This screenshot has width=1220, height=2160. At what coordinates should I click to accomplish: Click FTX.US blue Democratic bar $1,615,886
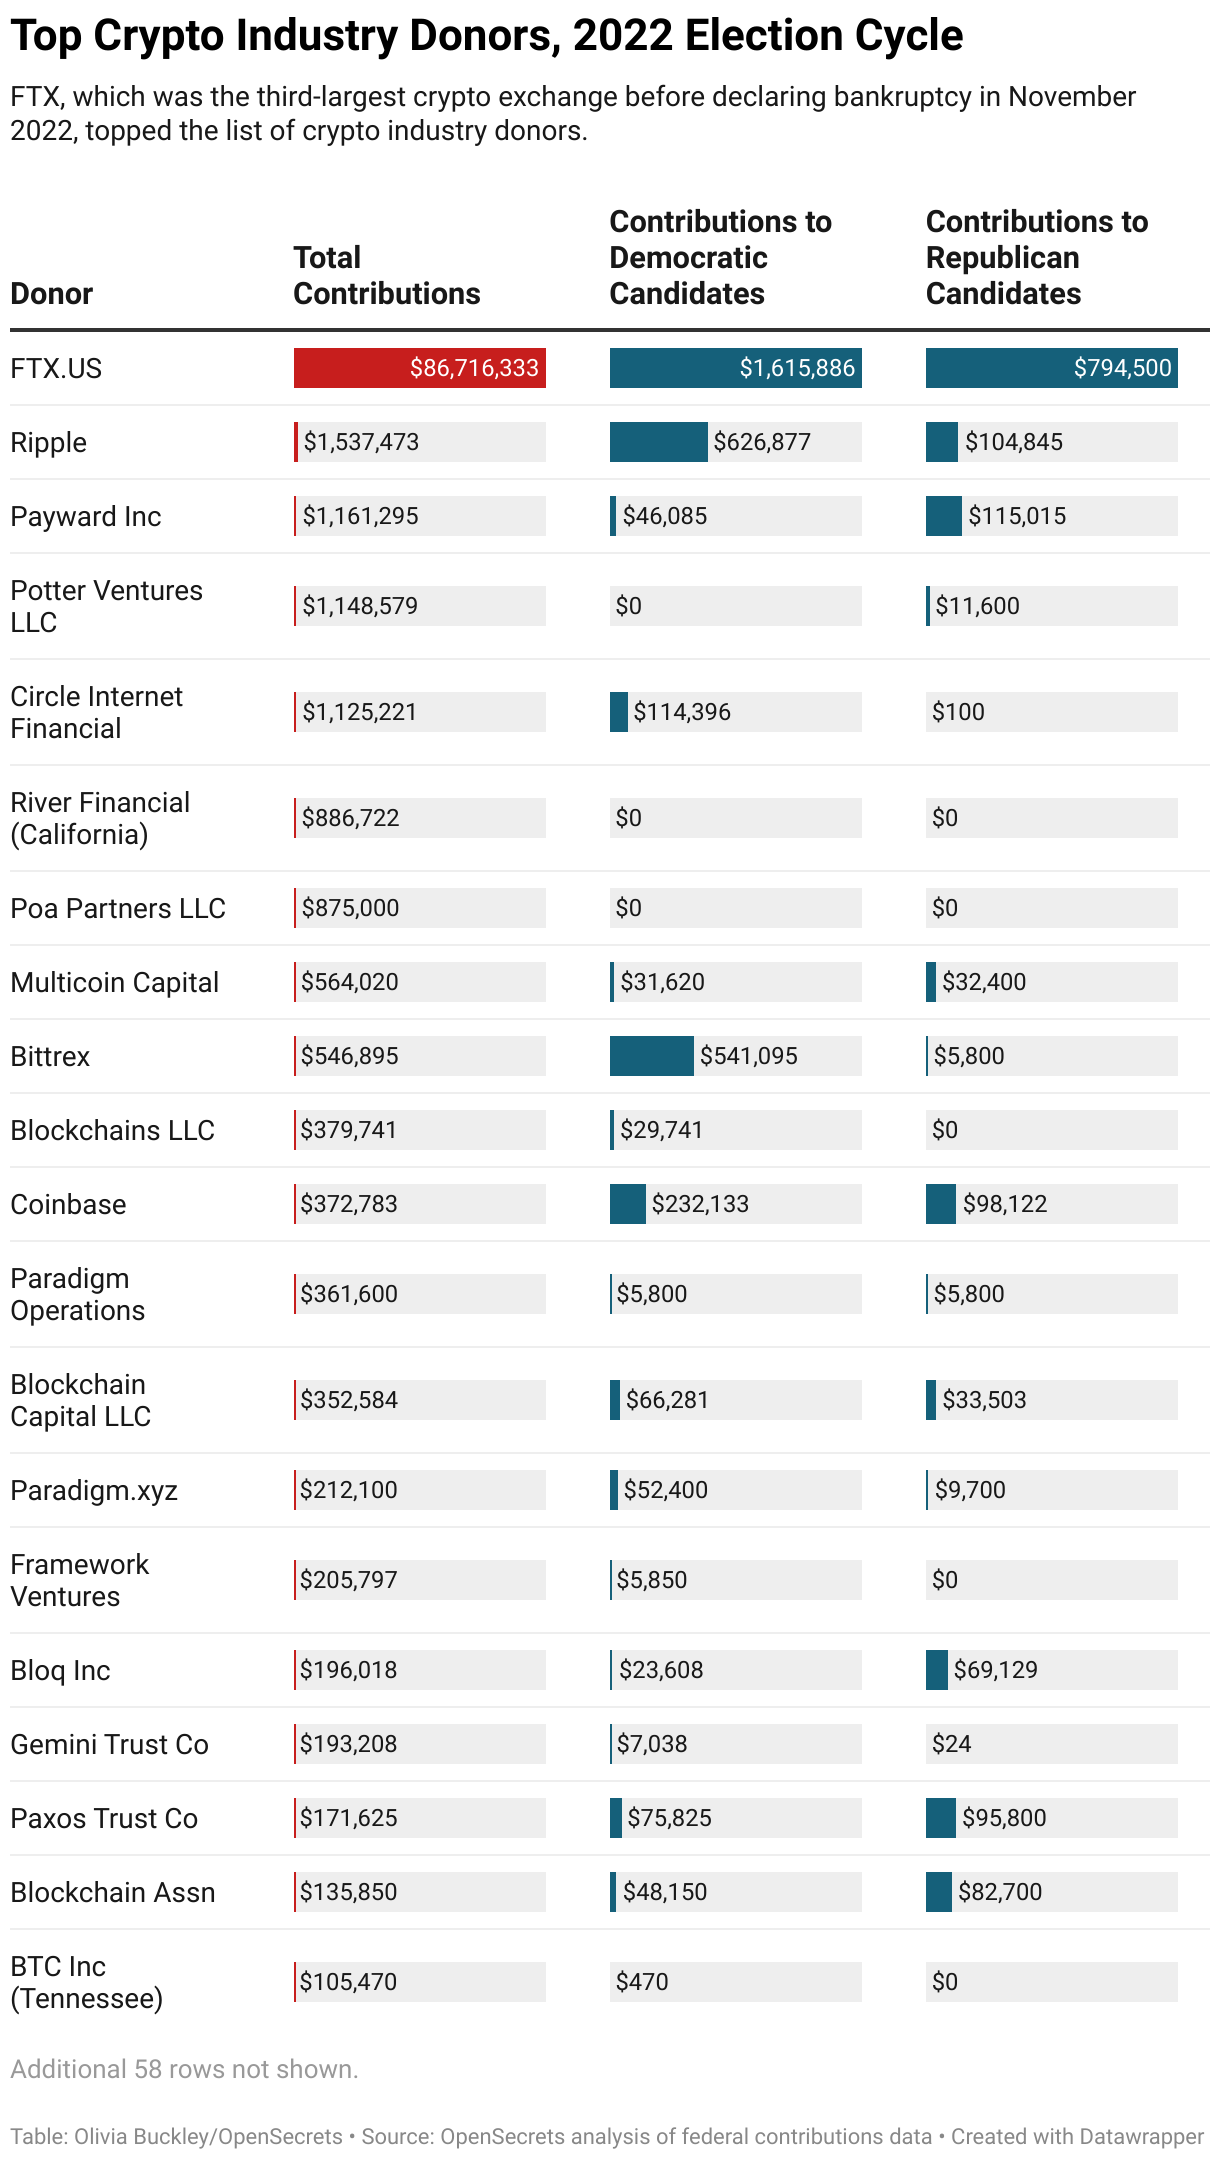tap(735, 368)
